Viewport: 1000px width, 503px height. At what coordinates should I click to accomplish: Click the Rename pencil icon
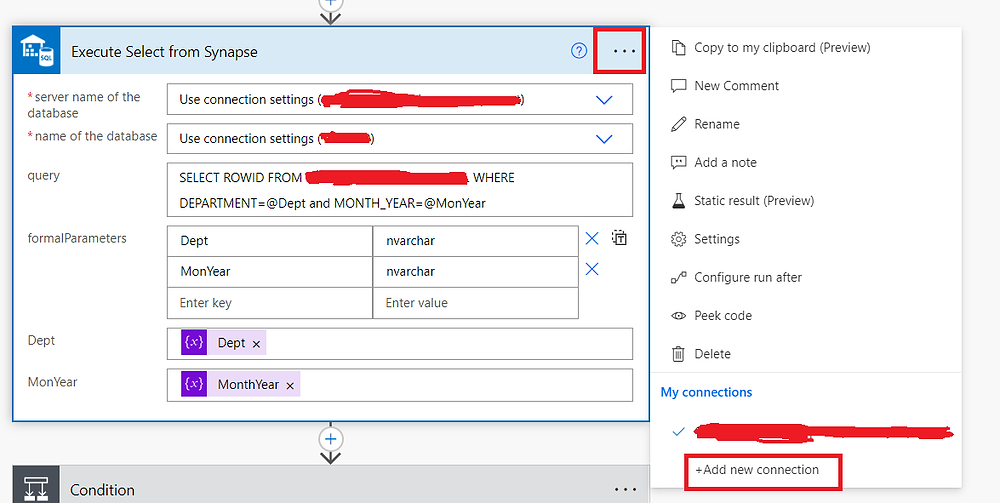(679, 124)
